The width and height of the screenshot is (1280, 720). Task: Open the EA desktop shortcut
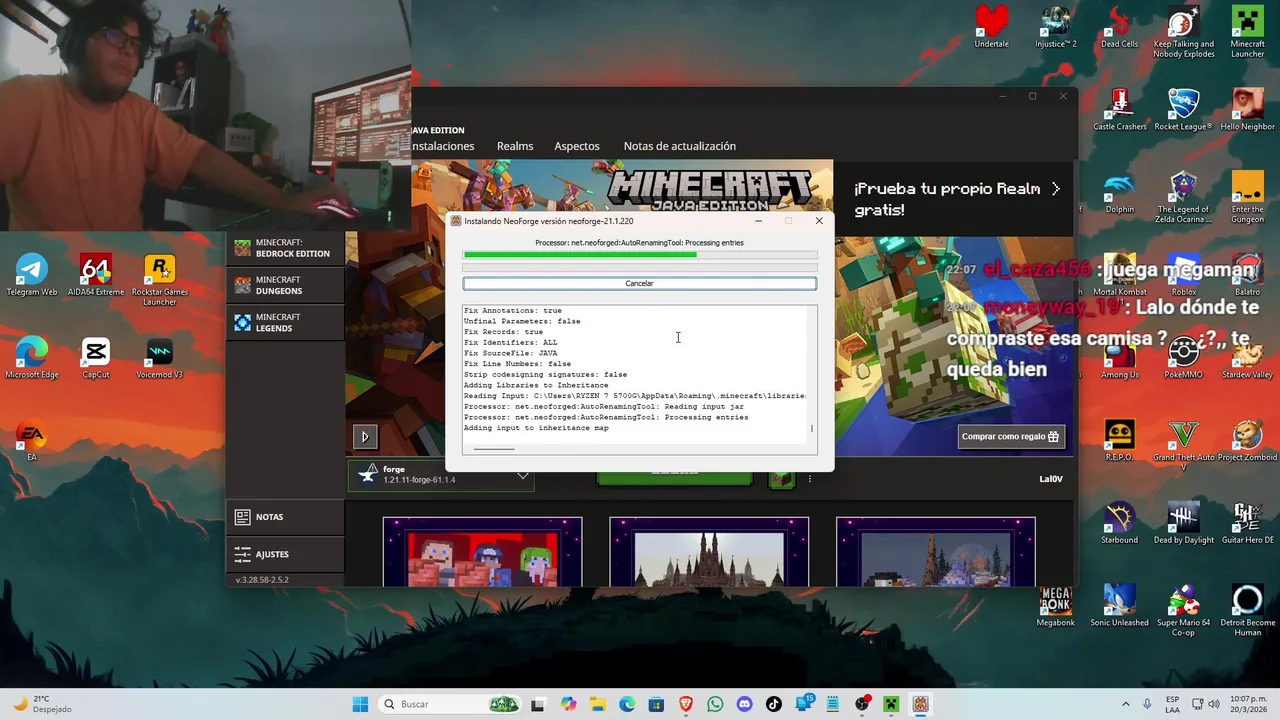32,441
